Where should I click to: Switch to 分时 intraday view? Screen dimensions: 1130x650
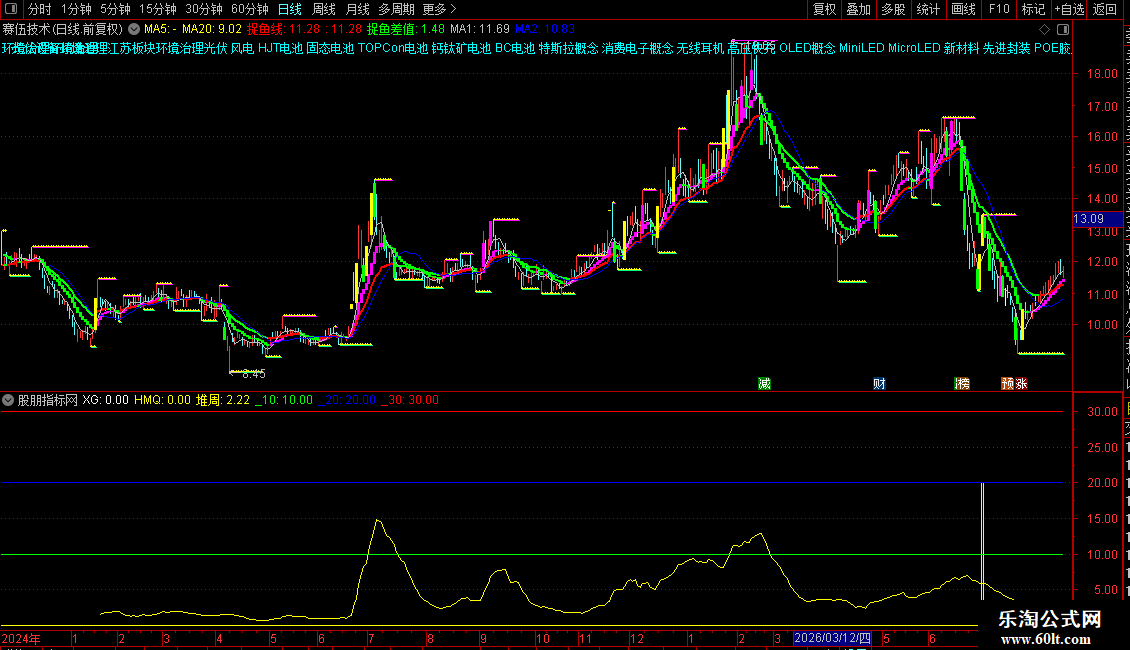40,9
